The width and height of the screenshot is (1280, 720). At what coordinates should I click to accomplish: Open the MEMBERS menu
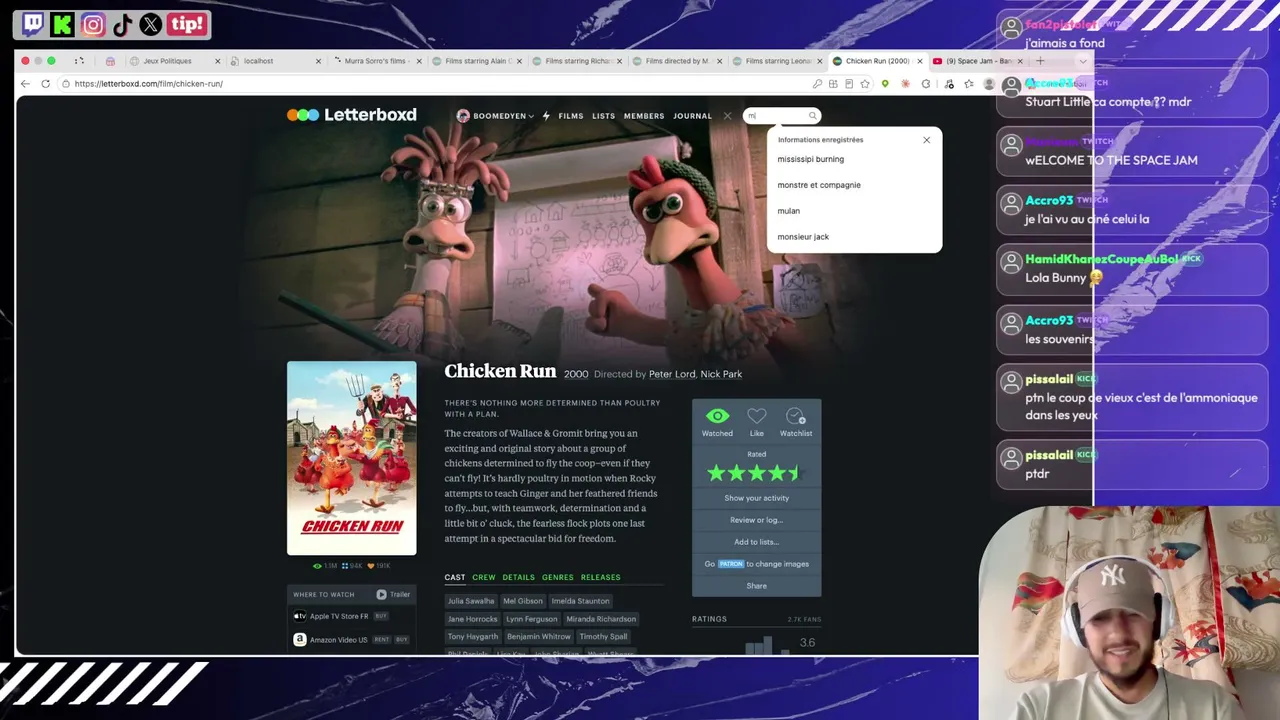[x=644, y=116]
